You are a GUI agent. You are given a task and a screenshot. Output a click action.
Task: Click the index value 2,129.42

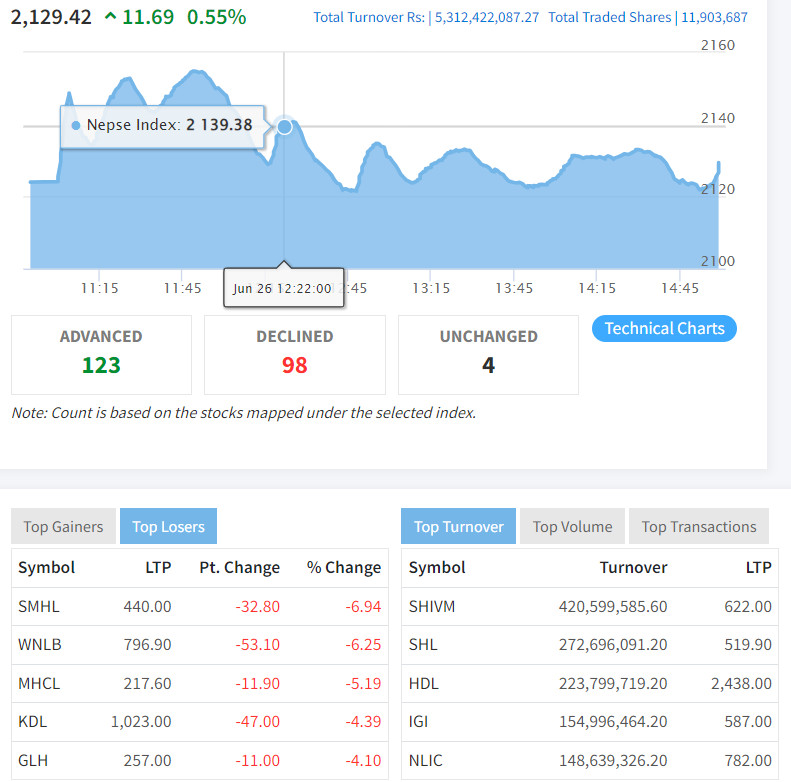[51, 17]
